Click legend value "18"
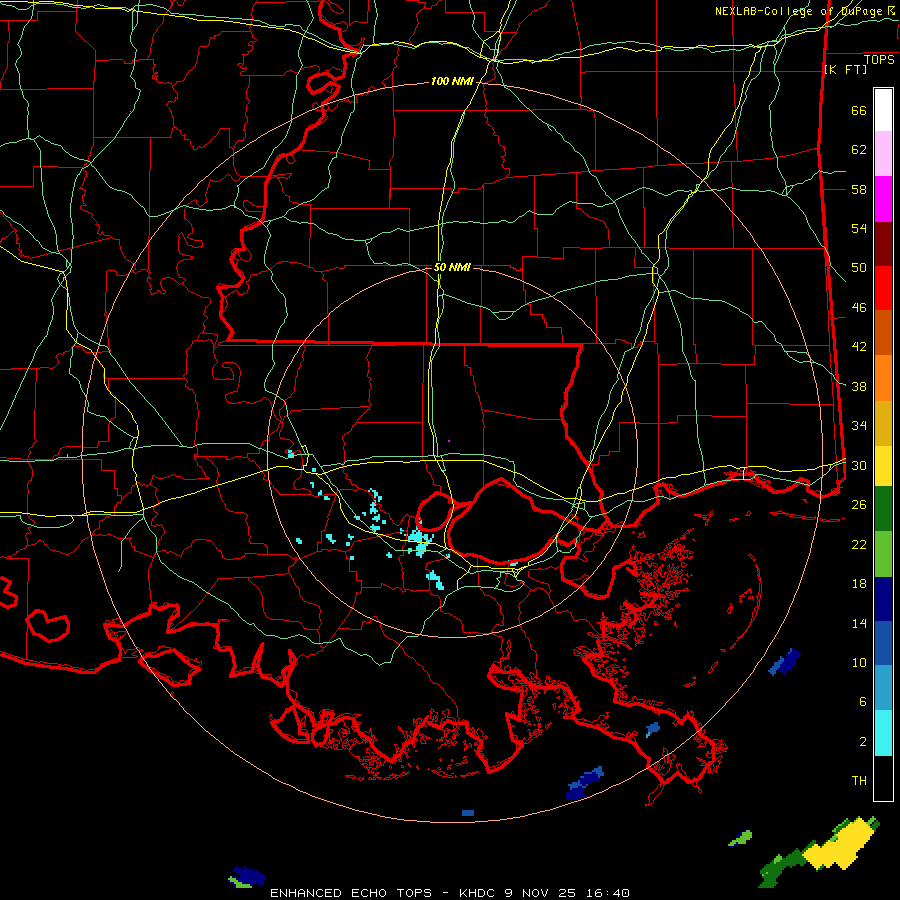The width and height of the screenshot is (900, 900). [859, 584]
